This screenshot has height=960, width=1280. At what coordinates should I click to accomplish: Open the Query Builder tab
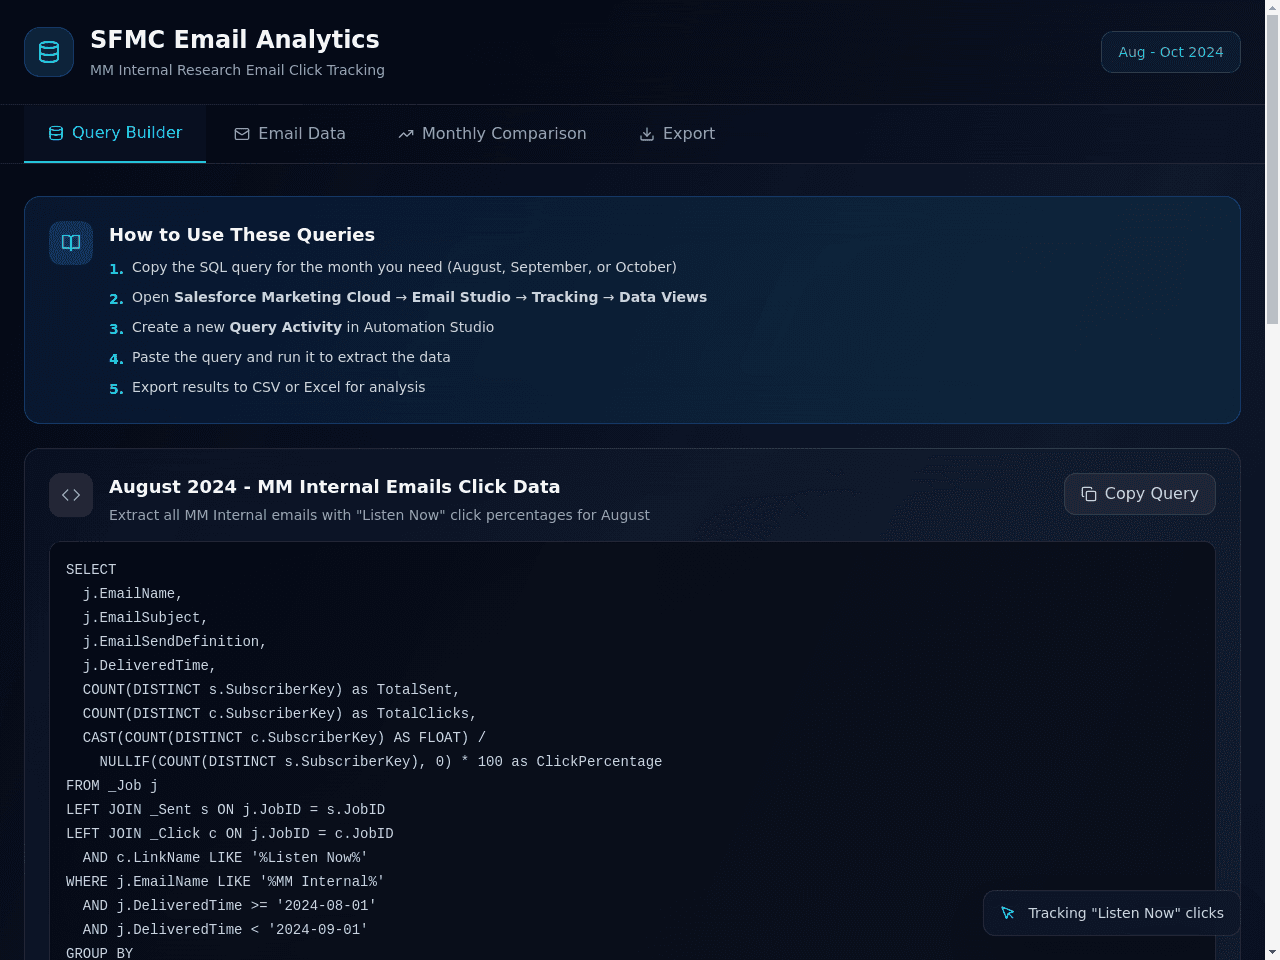(x=115, y=133)
